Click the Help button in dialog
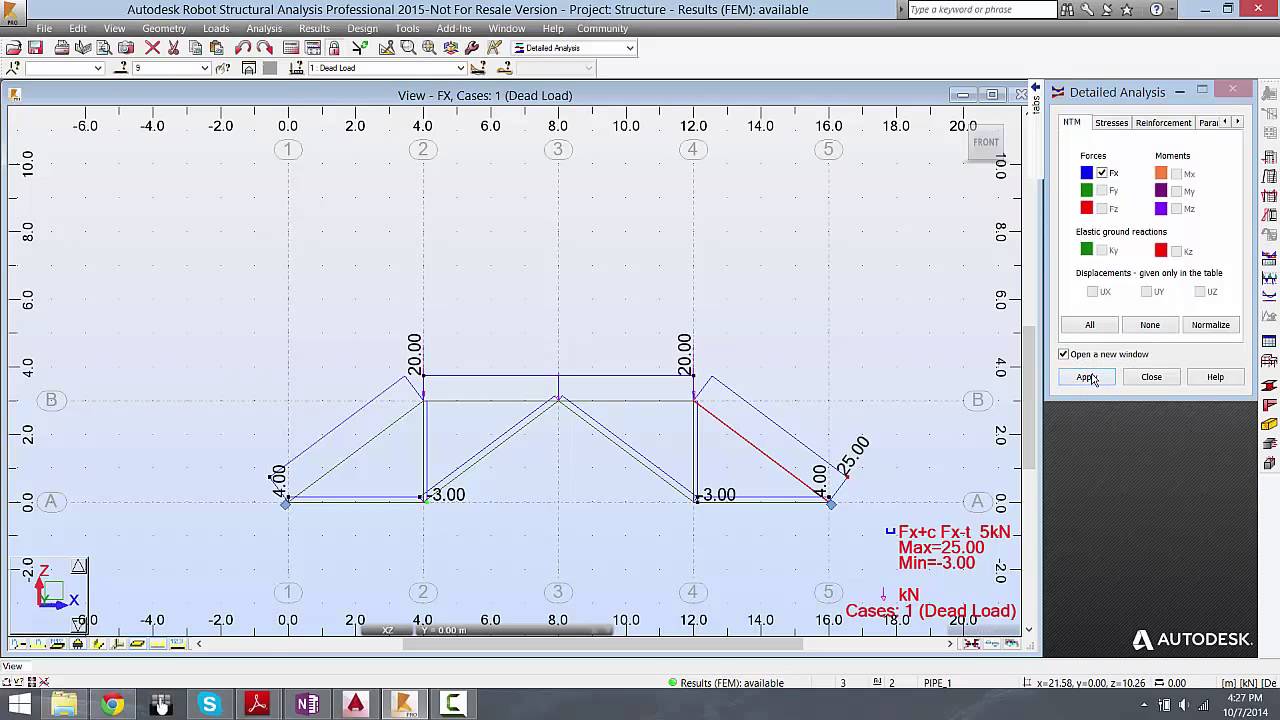The height and width of the screenshot is (720, 1280). 1215,377
